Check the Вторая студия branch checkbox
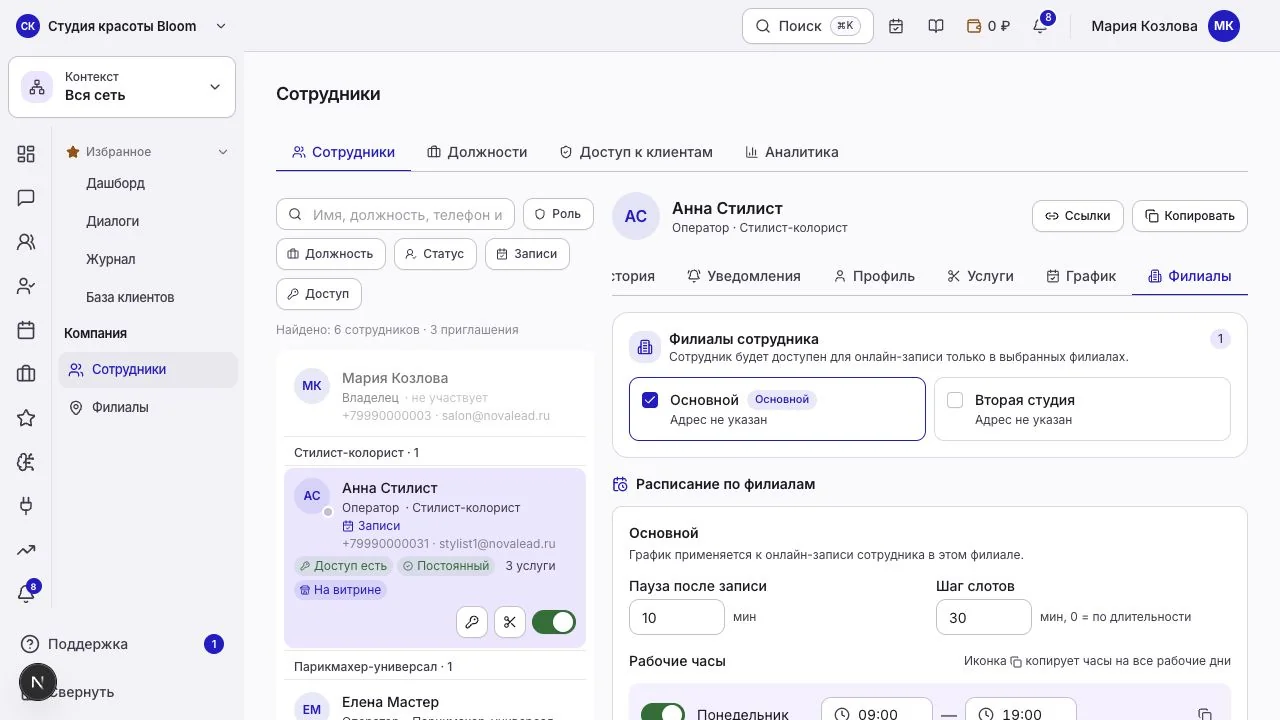Viewport: 1280px width, 720px height. point(955,400)
